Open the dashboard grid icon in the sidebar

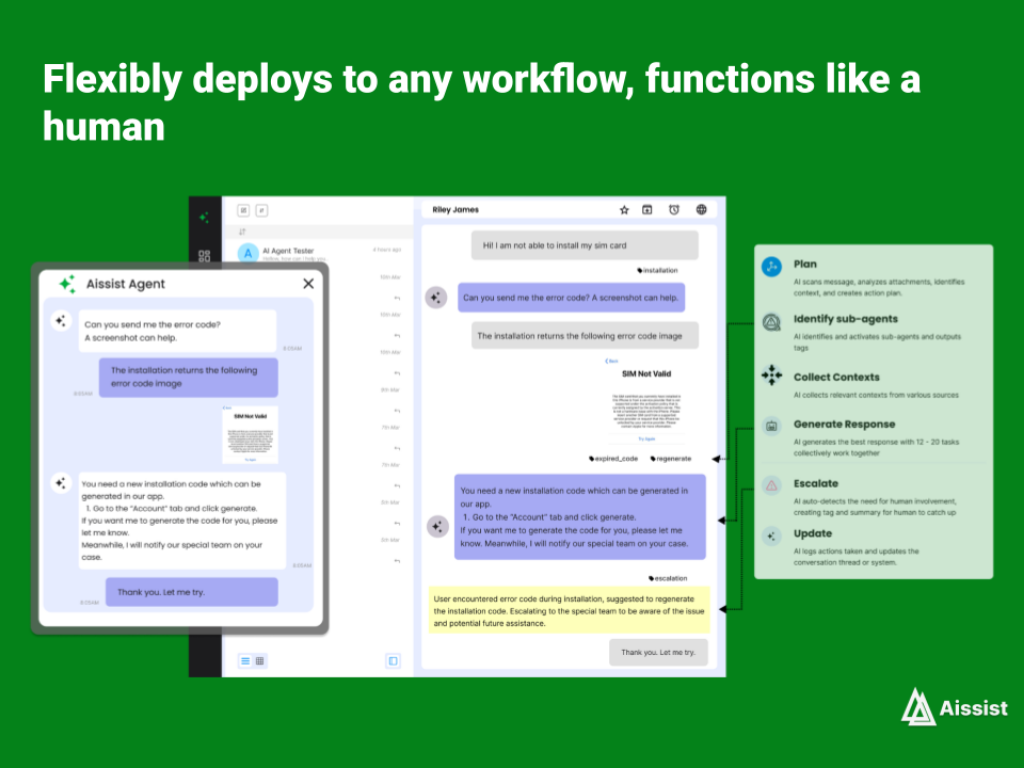204,256
